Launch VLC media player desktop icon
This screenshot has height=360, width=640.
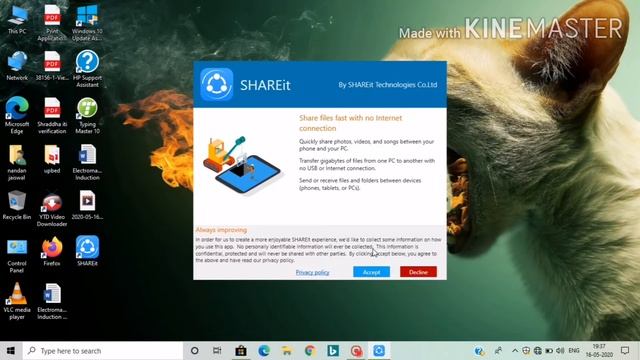click(x=17, y=301)
